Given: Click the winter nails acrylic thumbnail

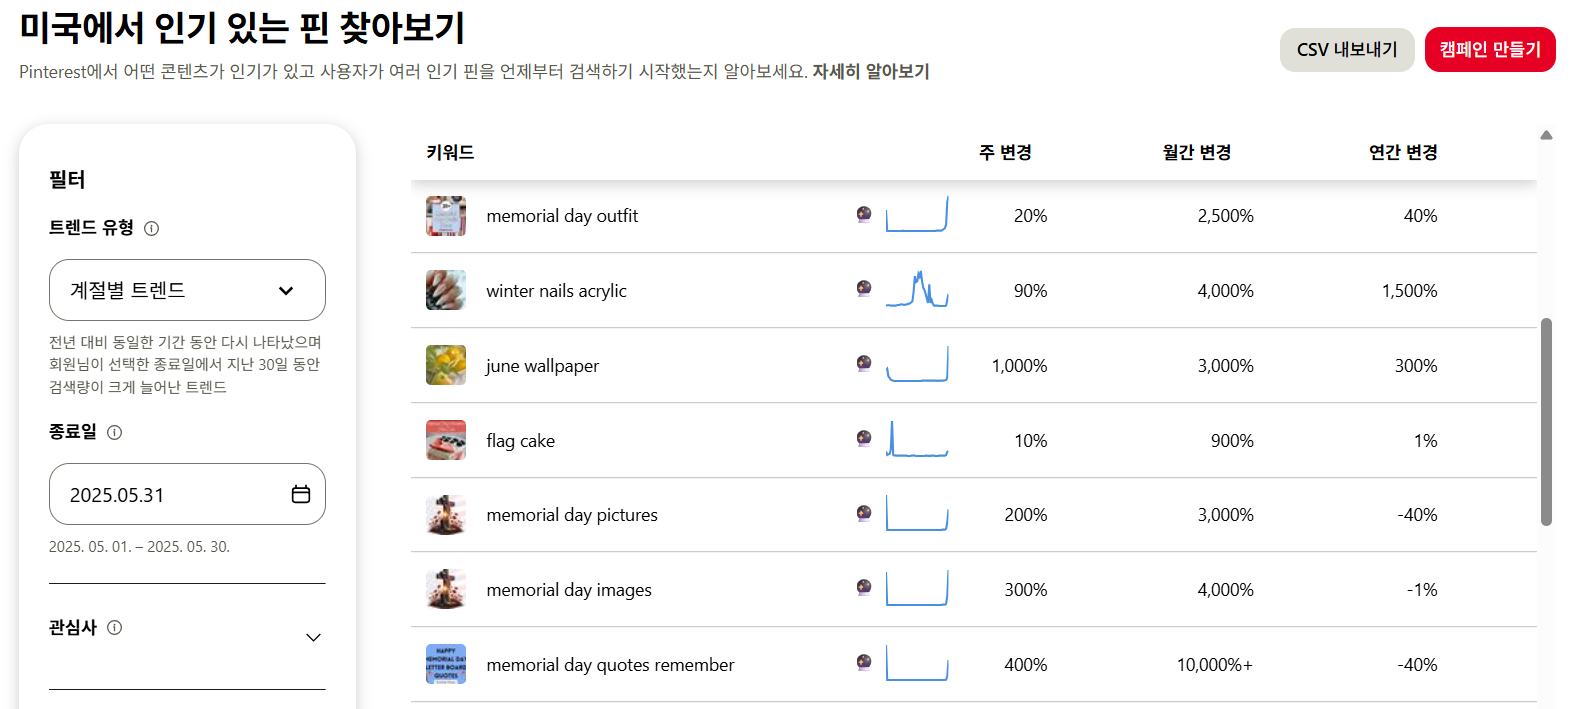Looking at the screenshot, I should coord(446,290).
